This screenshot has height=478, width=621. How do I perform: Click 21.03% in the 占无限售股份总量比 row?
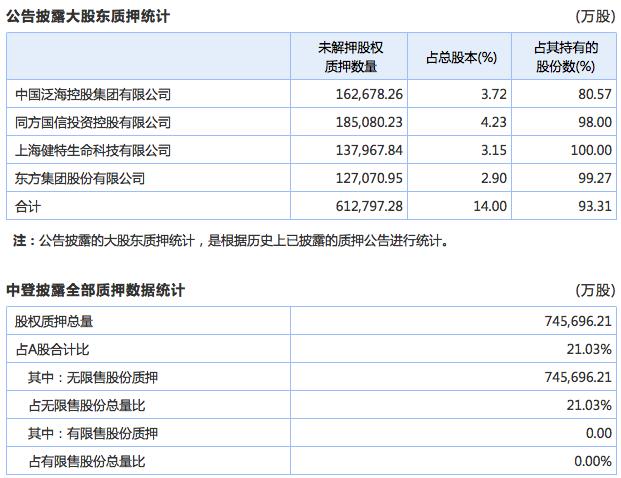coord(589,406)
